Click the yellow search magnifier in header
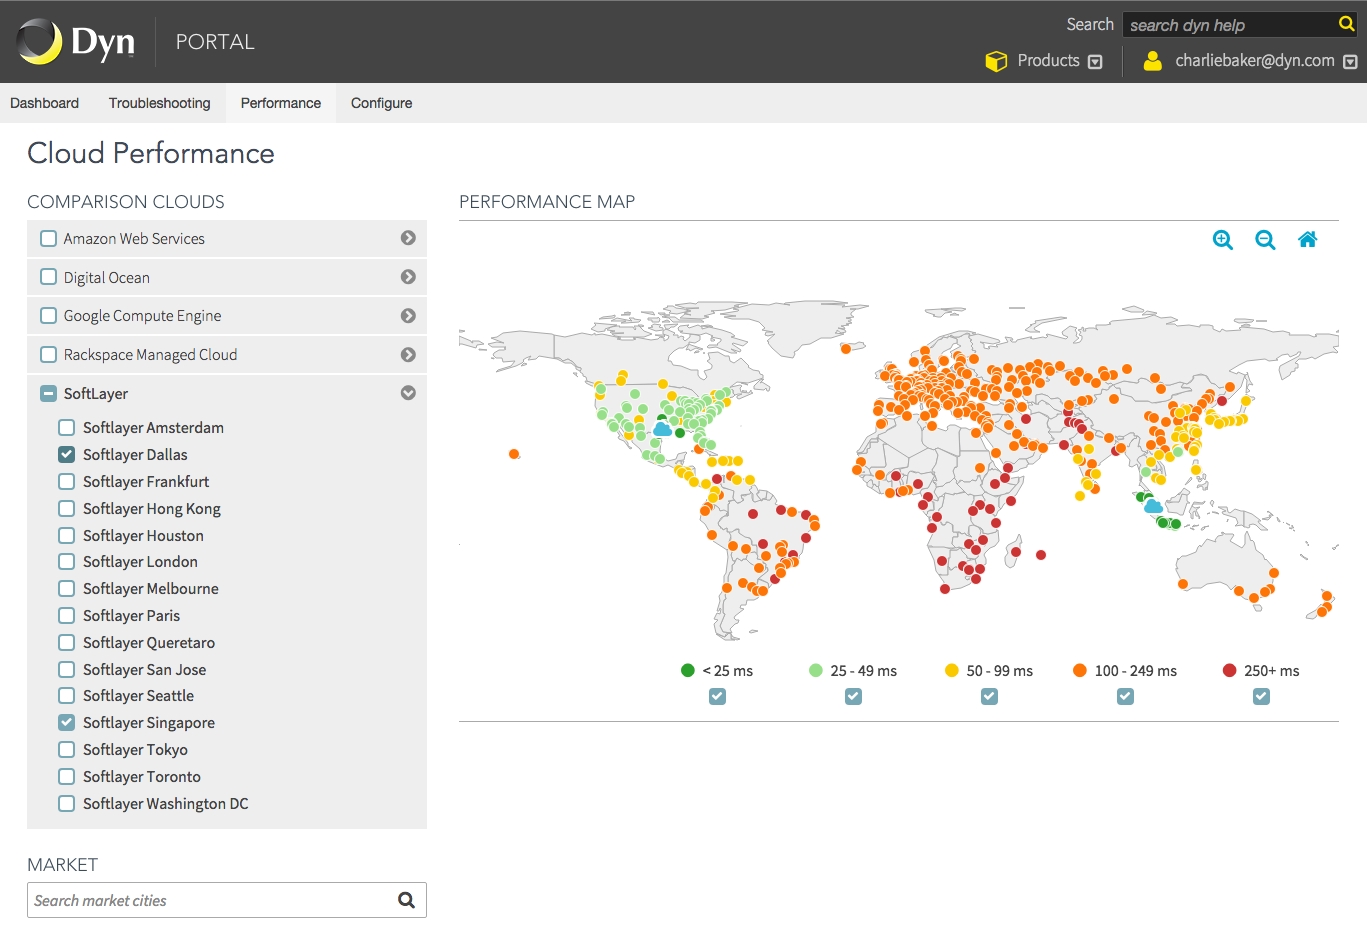Screen dimensions: 1367x938 pyautogui.click(x=1346, y=24)
